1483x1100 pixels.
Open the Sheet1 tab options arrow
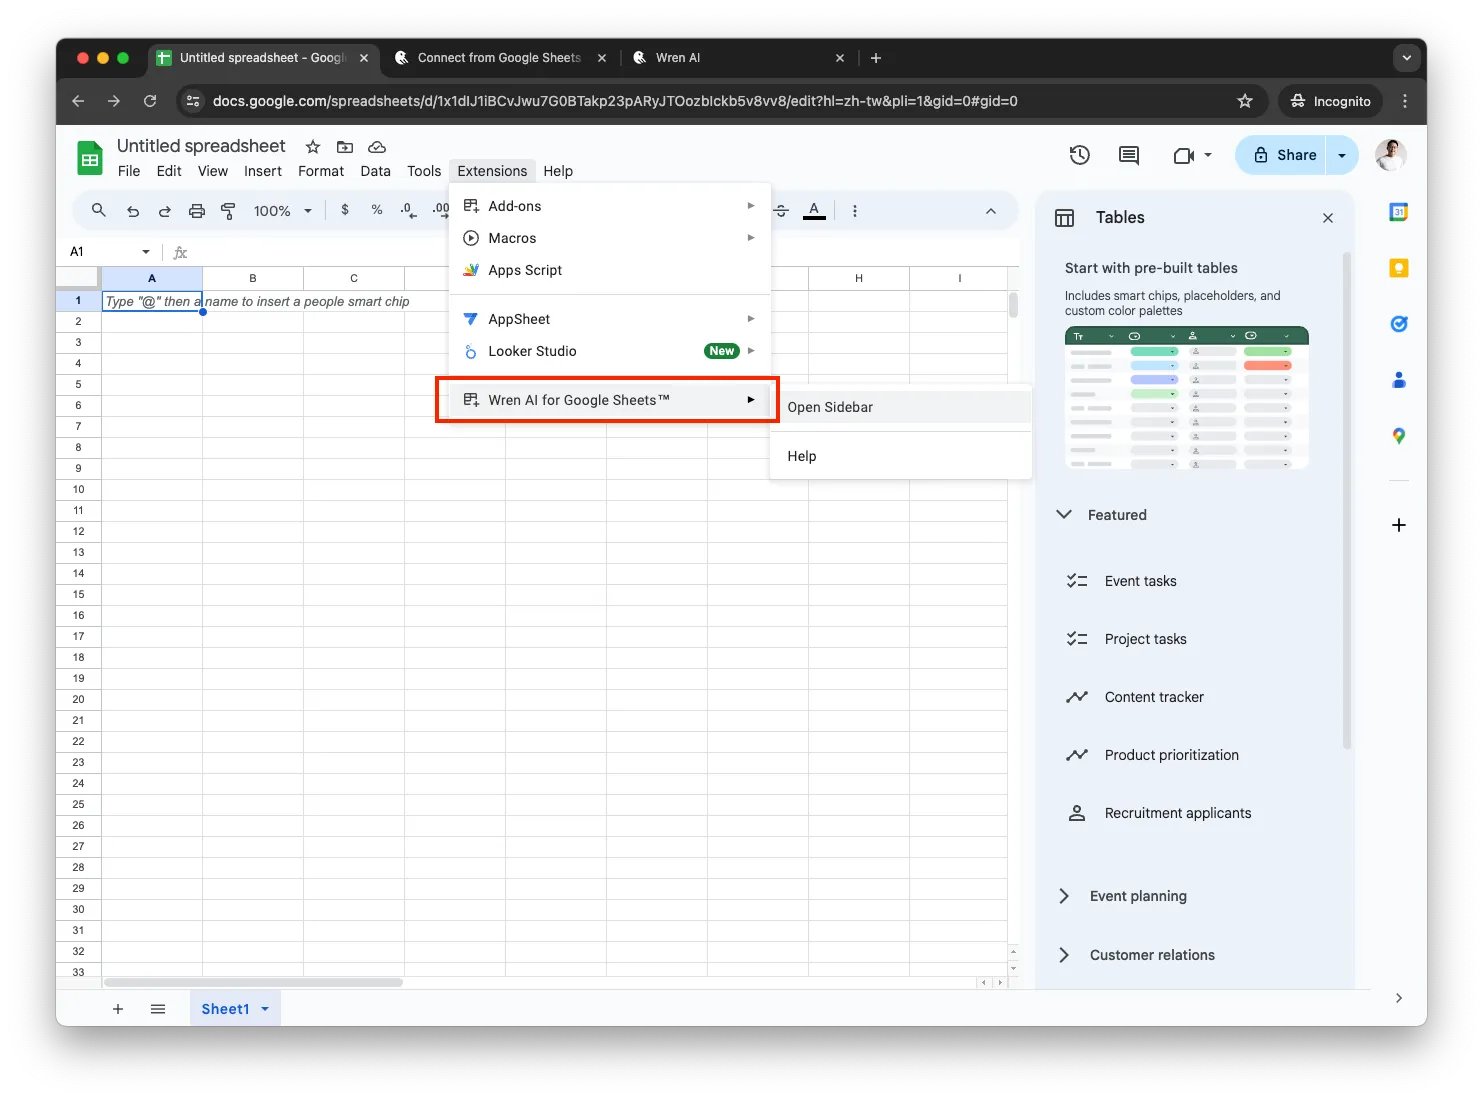[x=265, y=1009]
